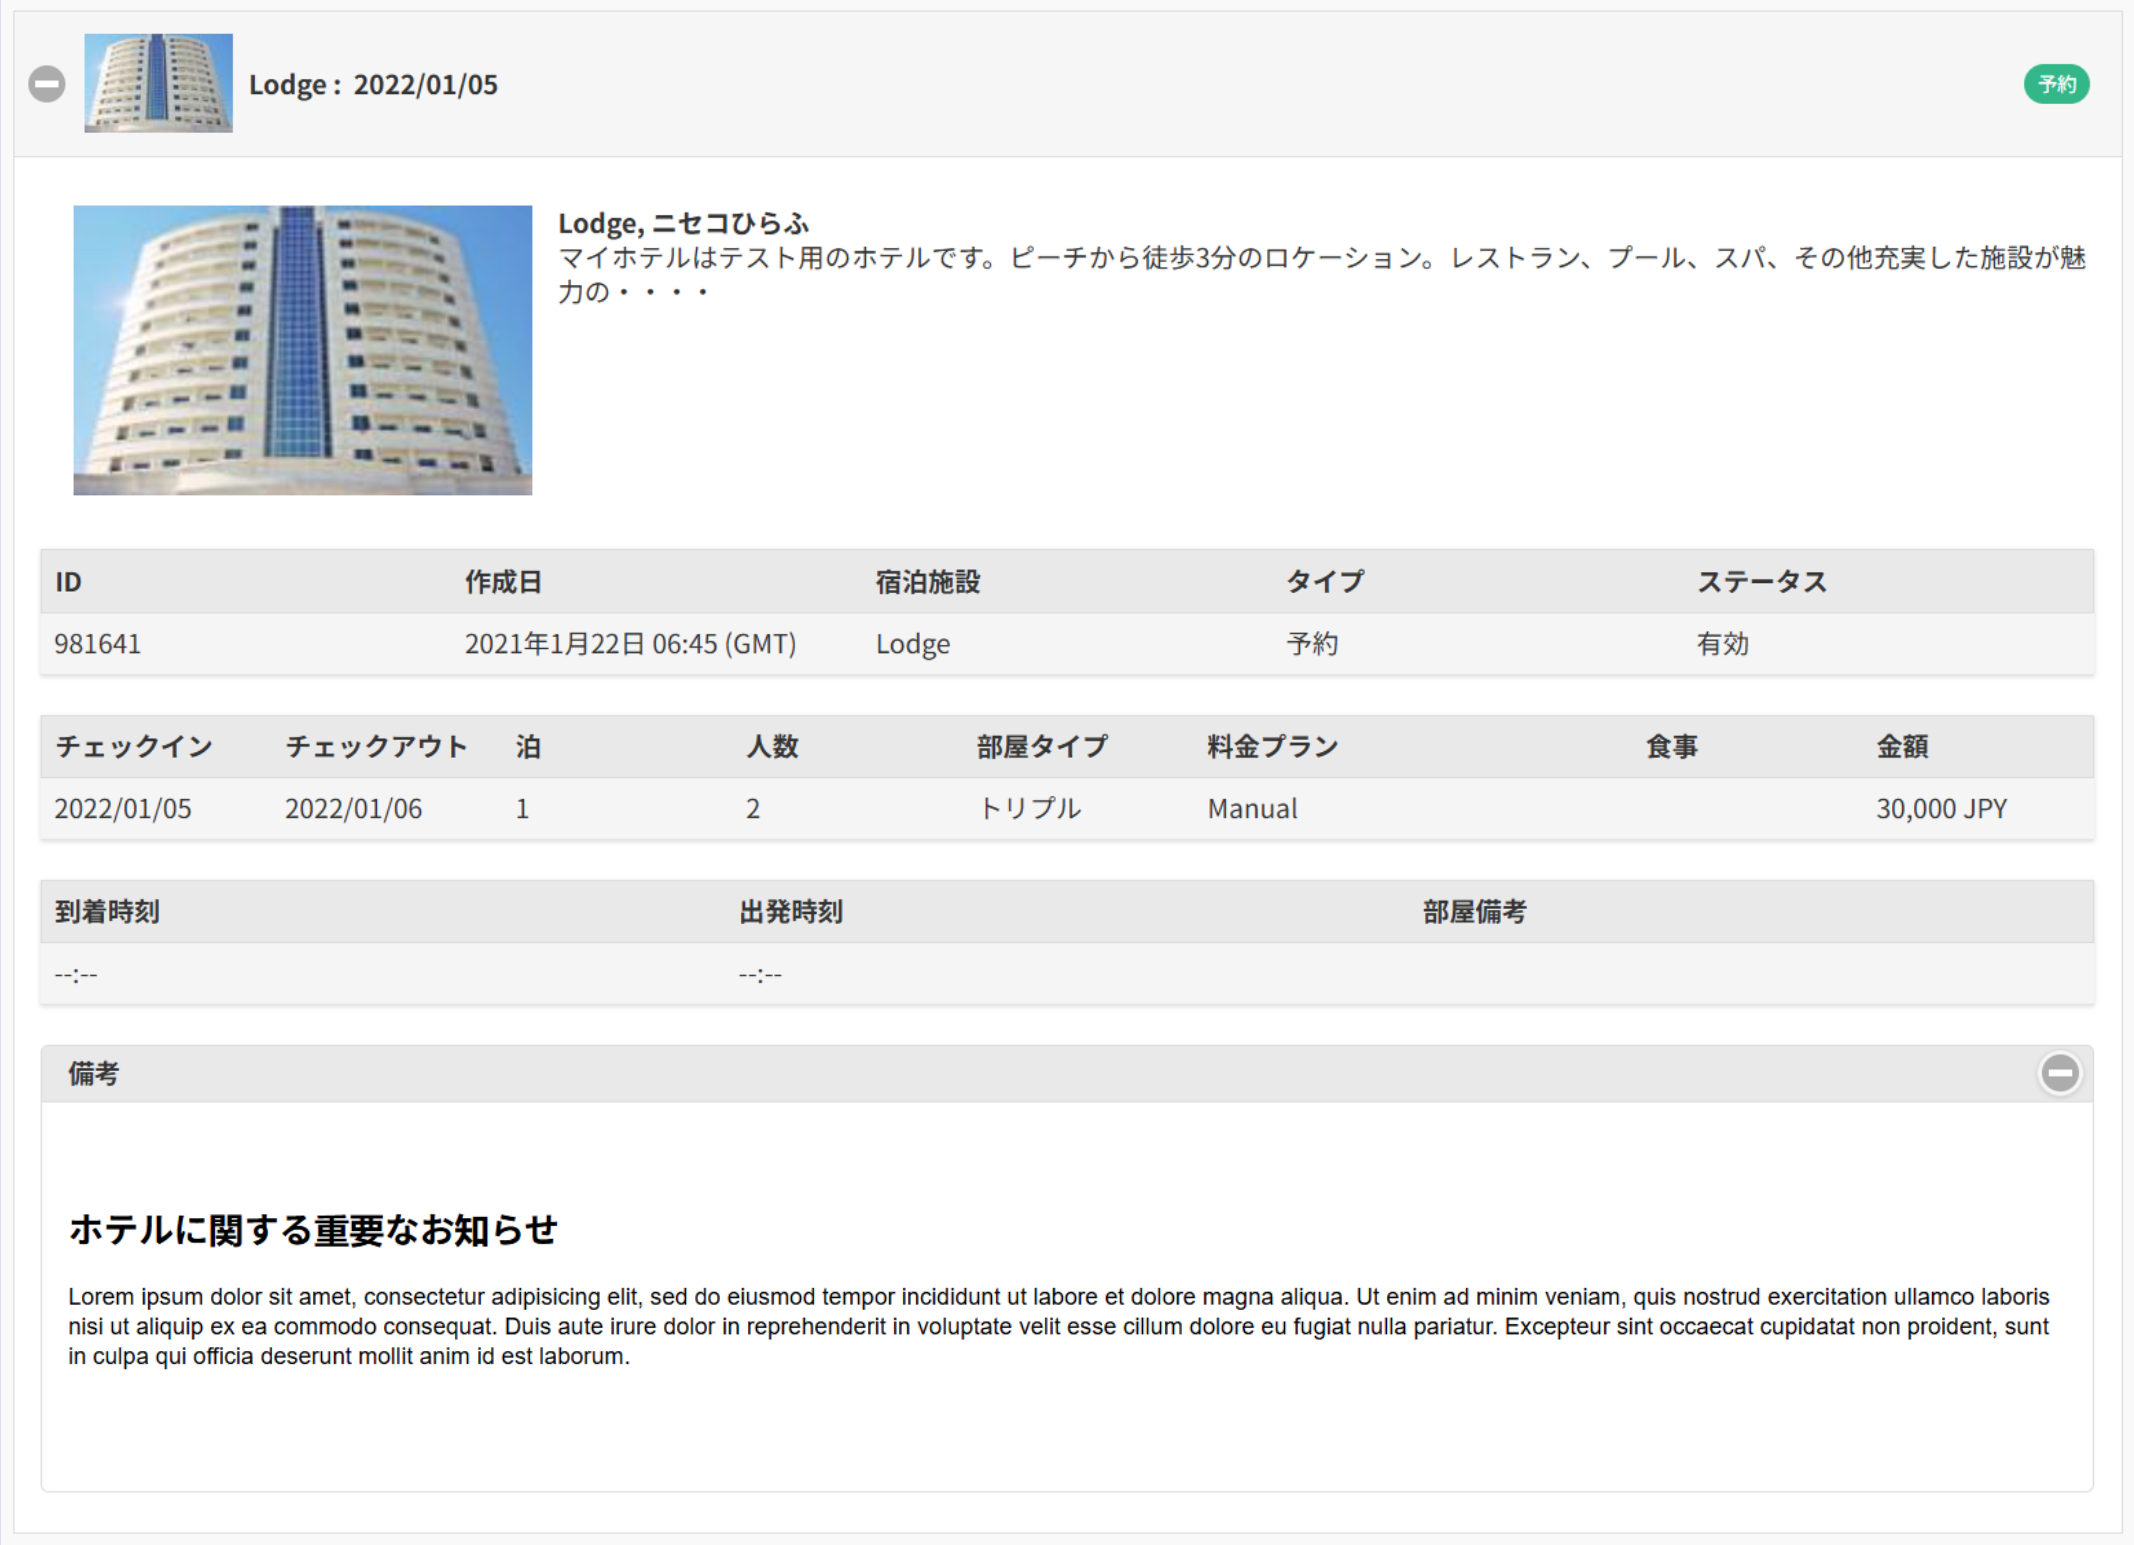Click the 人数 column header
Viewport: 2134px width, 1545px height.
(772, 747)
